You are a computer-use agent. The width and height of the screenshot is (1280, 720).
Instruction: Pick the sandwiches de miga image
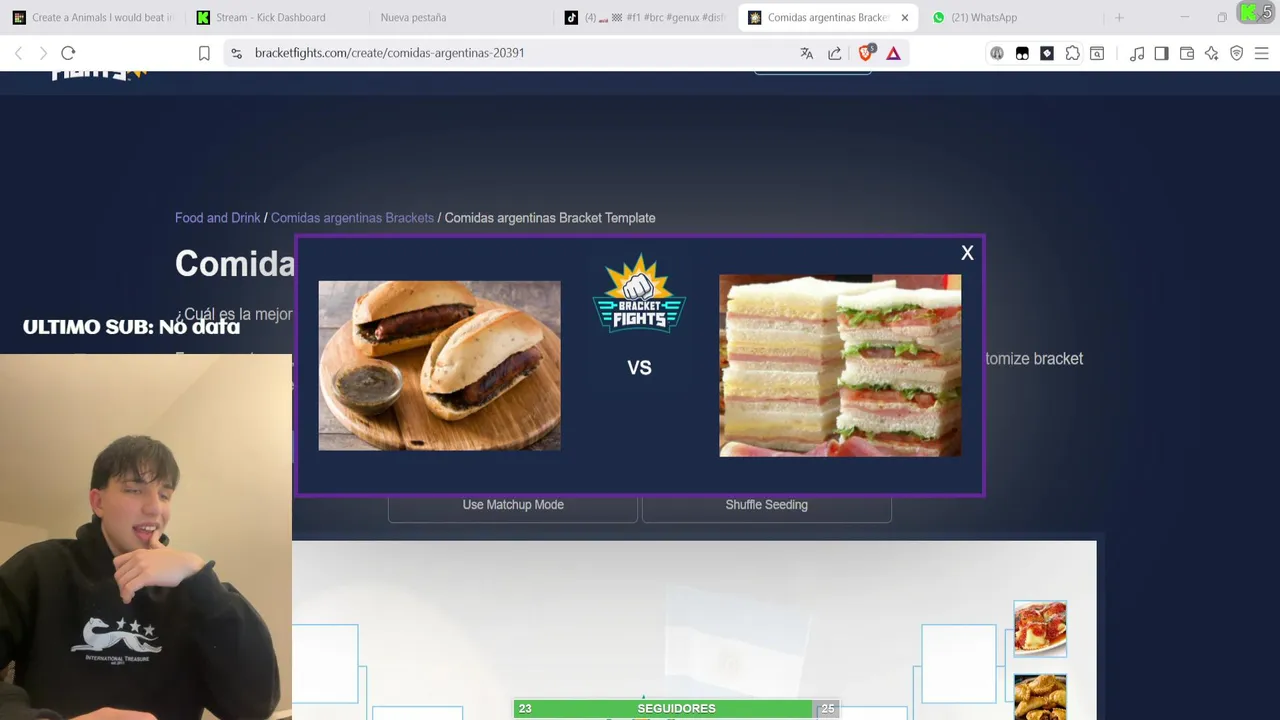coord(840,366)
